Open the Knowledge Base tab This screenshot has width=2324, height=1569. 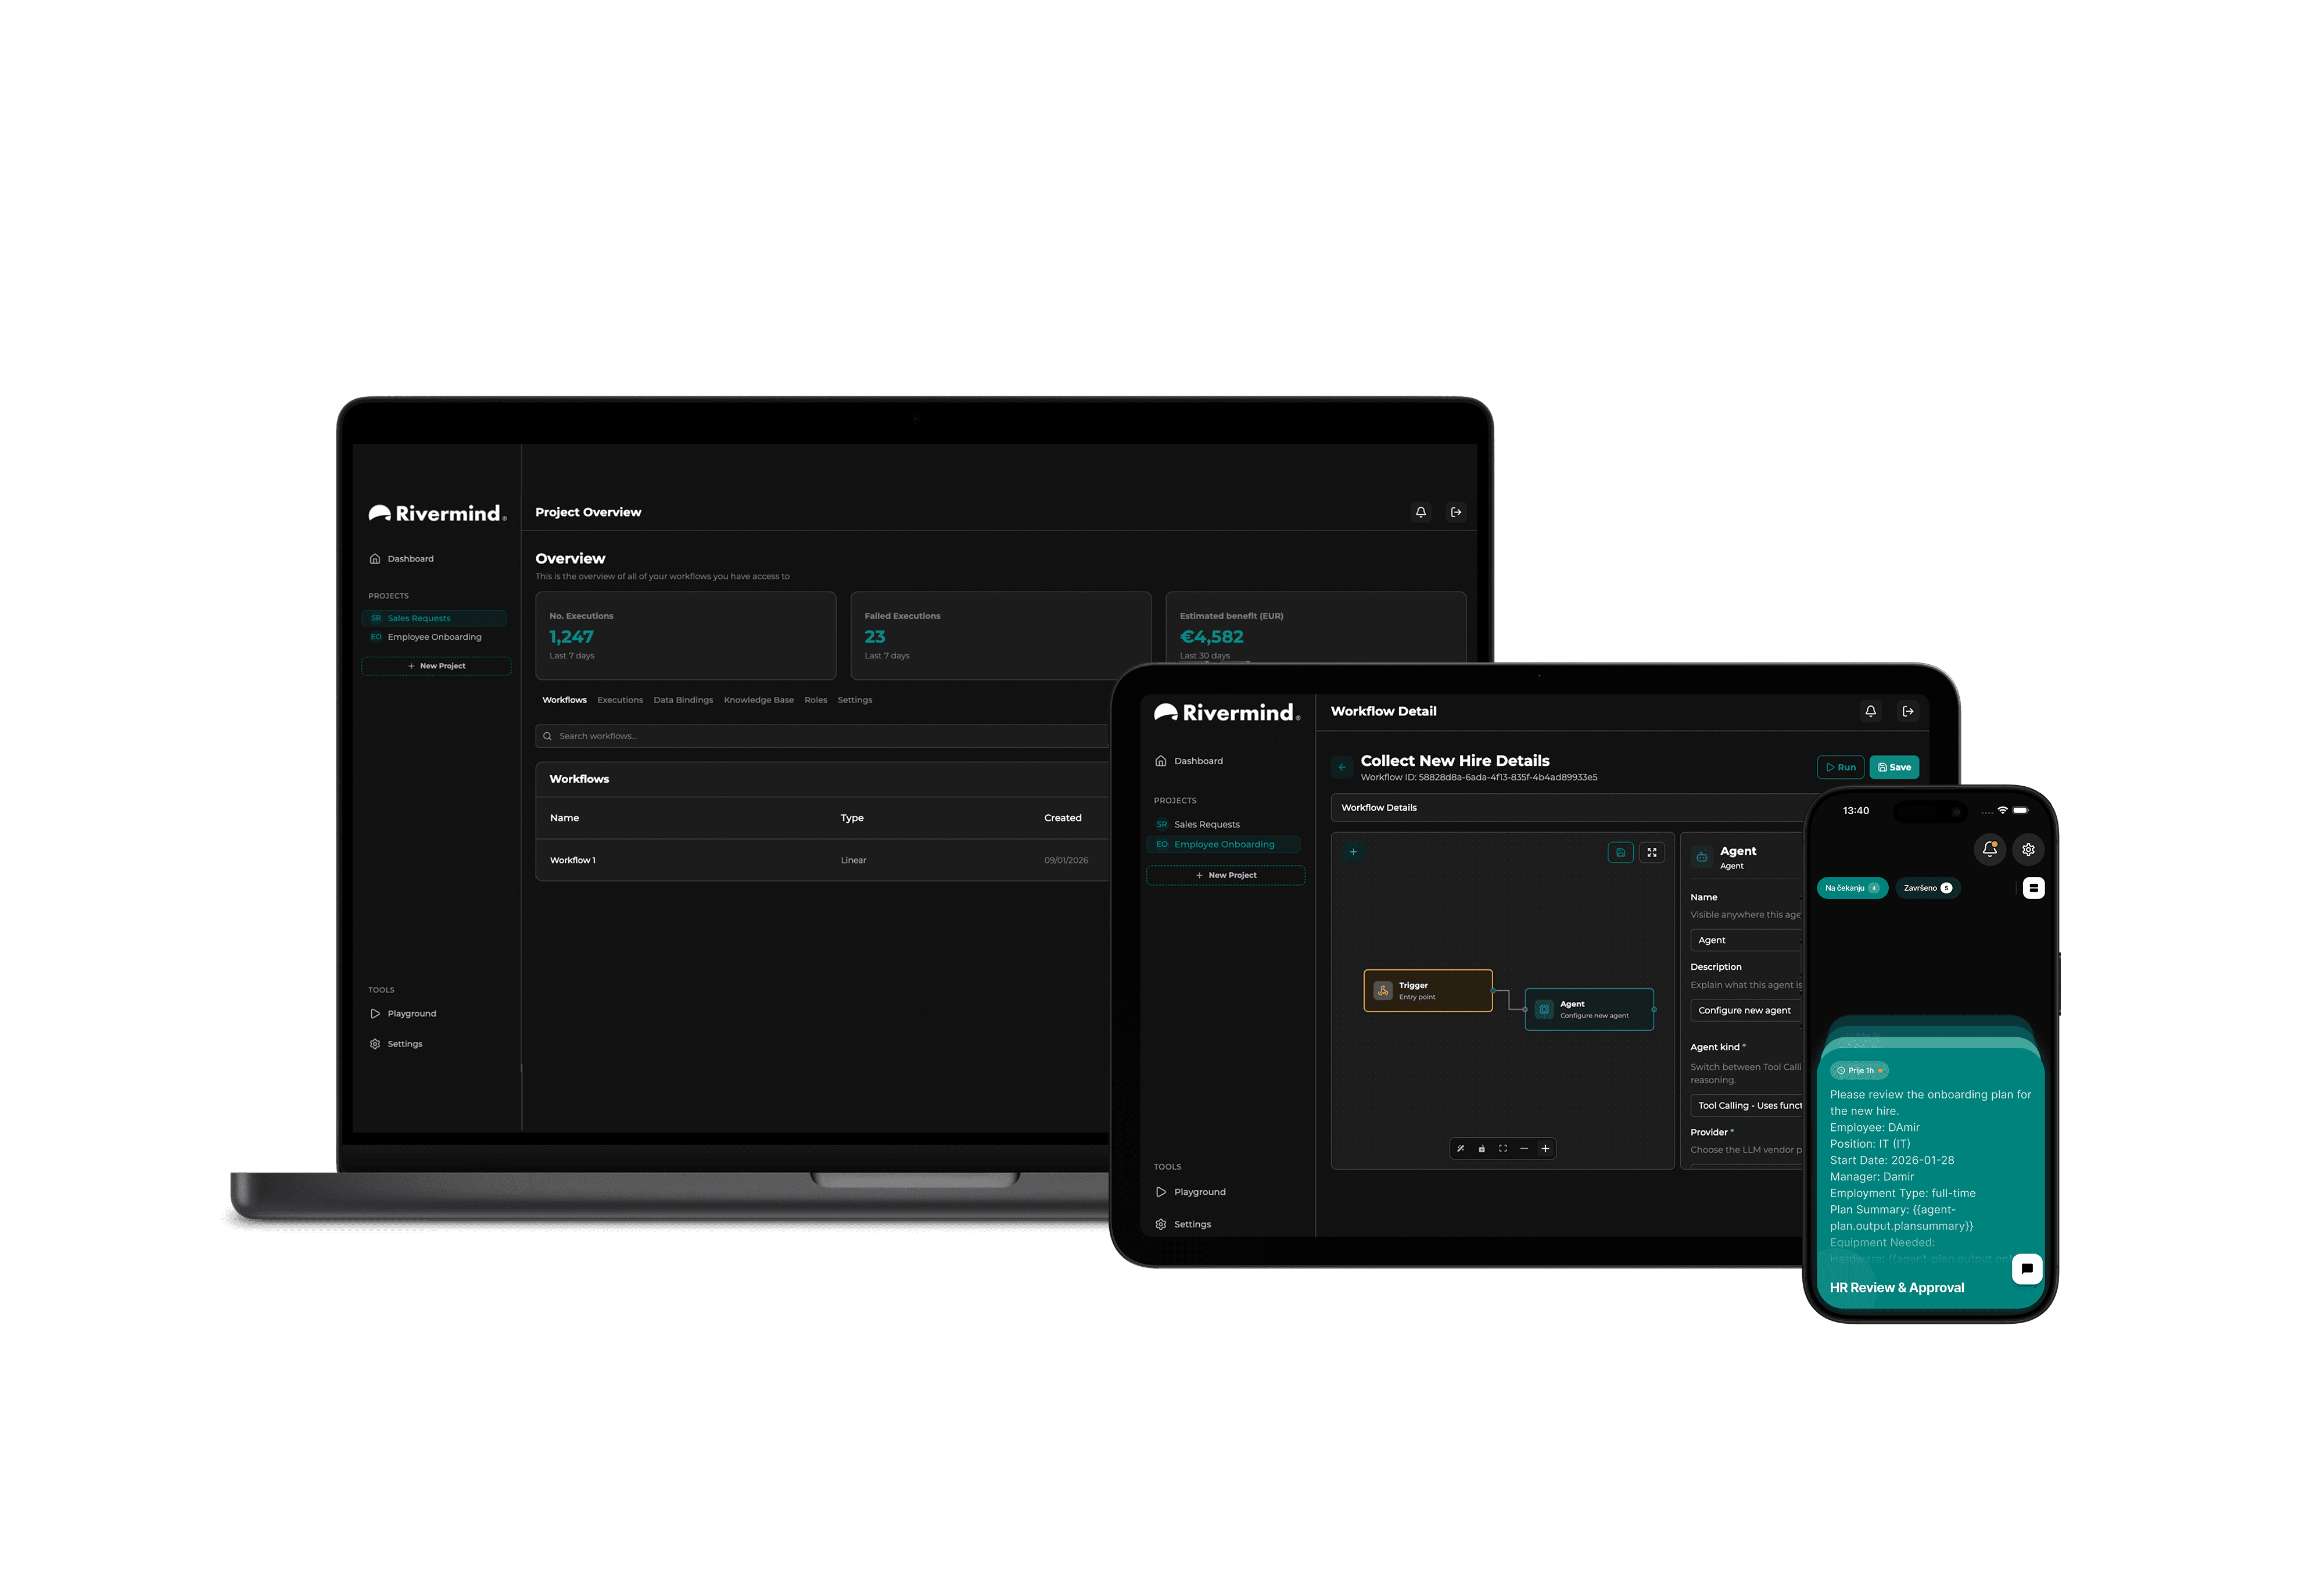758,699
